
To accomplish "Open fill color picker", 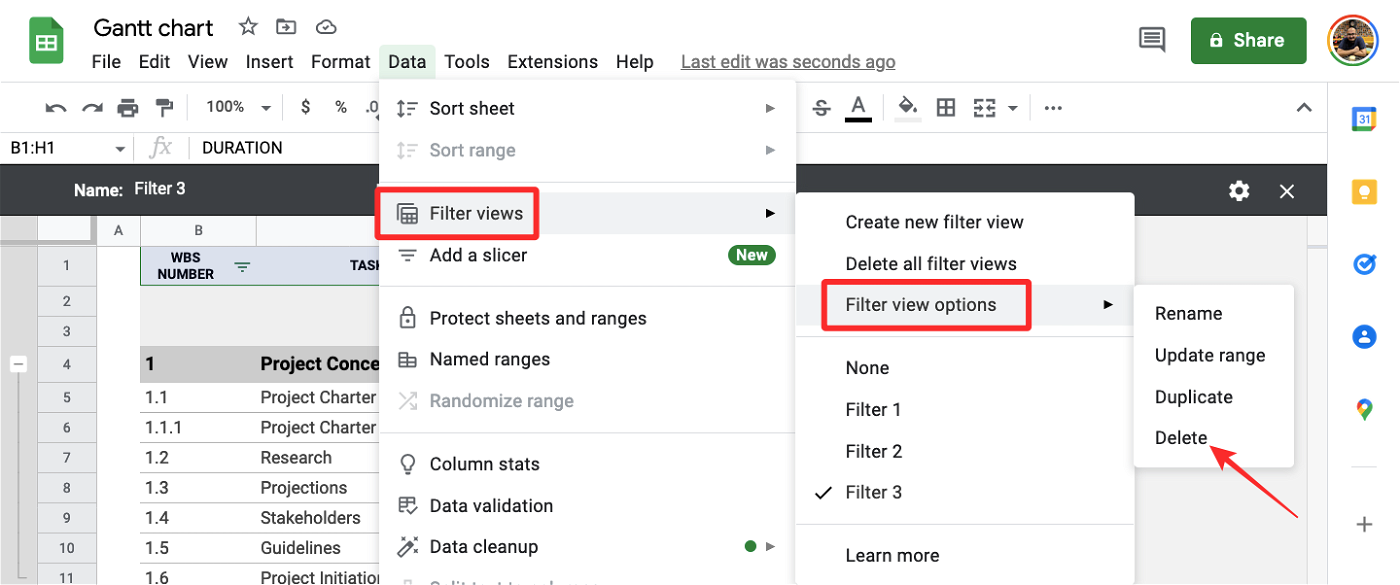I will (908, 107).
